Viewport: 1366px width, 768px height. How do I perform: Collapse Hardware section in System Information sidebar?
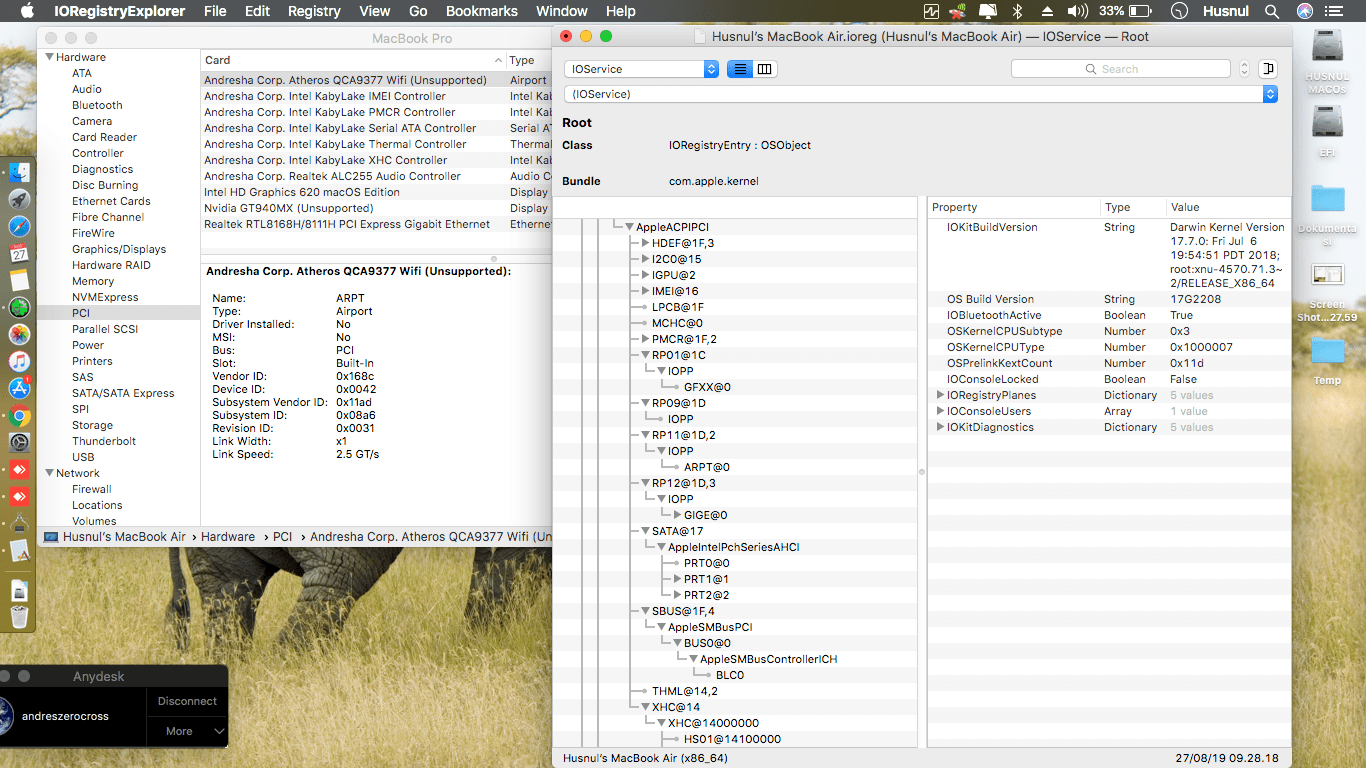50,57
